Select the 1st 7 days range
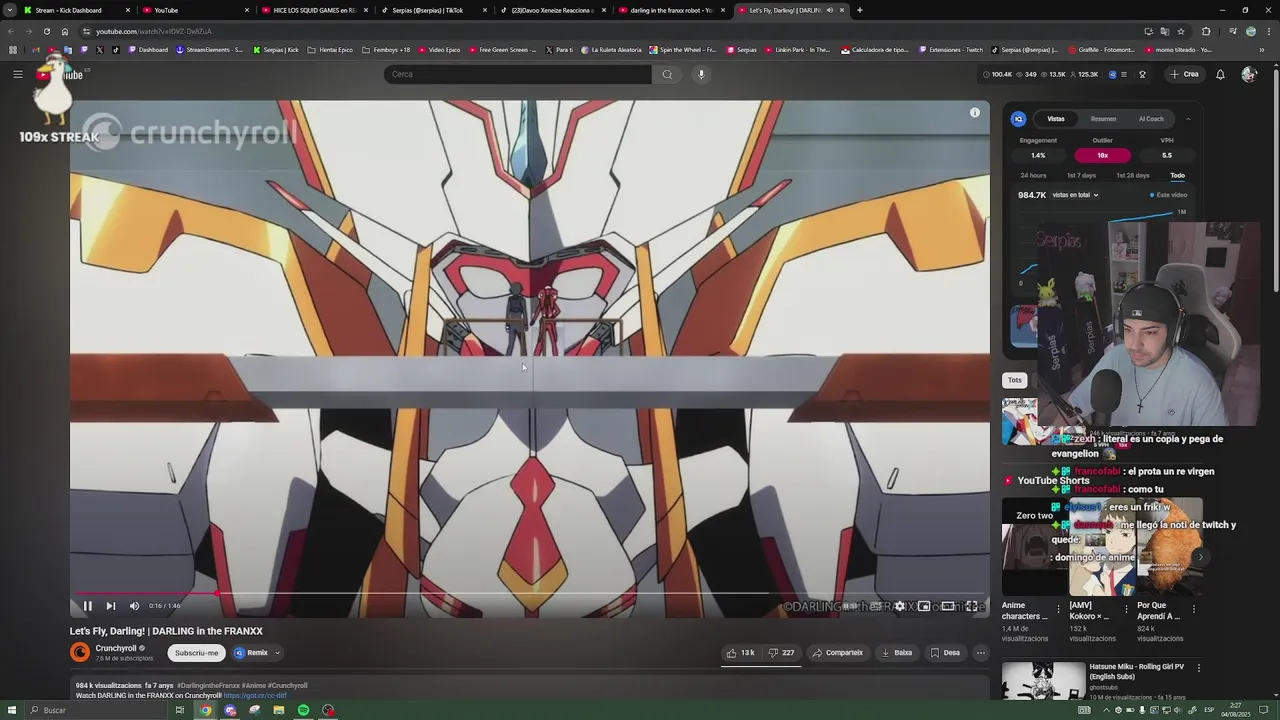This screenshot has height=720, width=1280. coord(1080,176)
